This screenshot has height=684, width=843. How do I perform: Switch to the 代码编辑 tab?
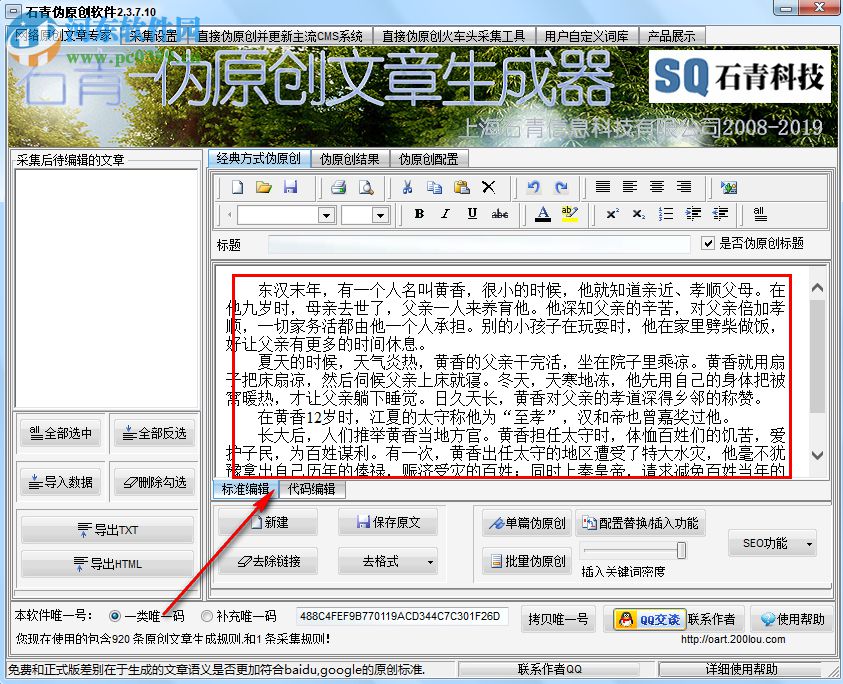click(x=312, y=489)
